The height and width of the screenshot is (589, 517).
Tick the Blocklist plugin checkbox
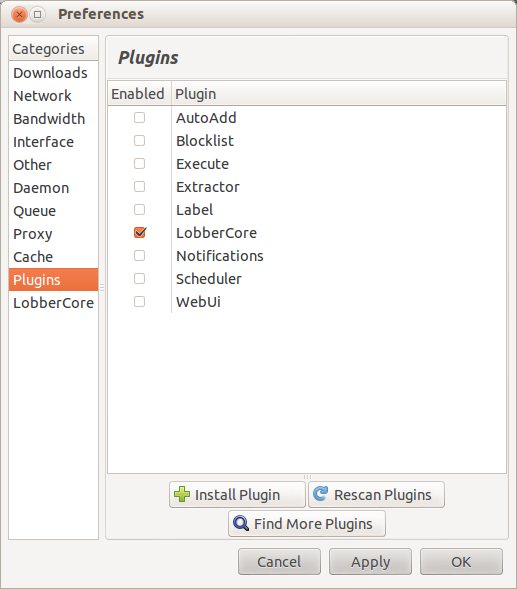coord(139,141)
